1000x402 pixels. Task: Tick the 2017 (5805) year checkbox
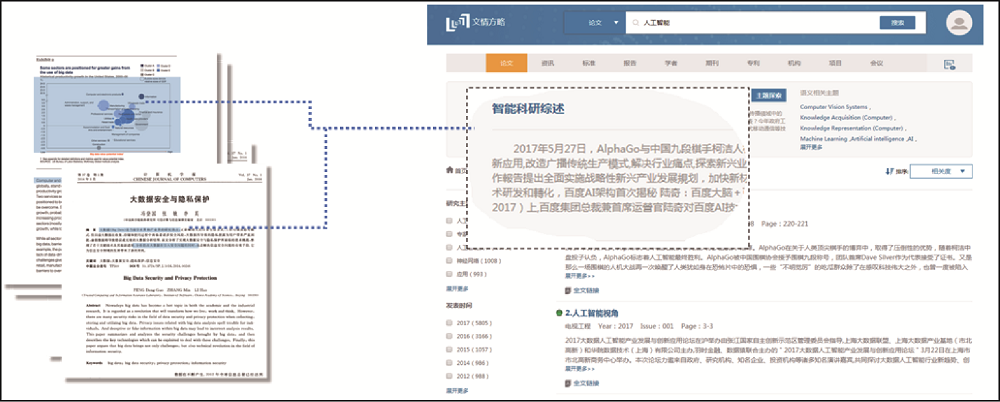(x=450, y=324)
